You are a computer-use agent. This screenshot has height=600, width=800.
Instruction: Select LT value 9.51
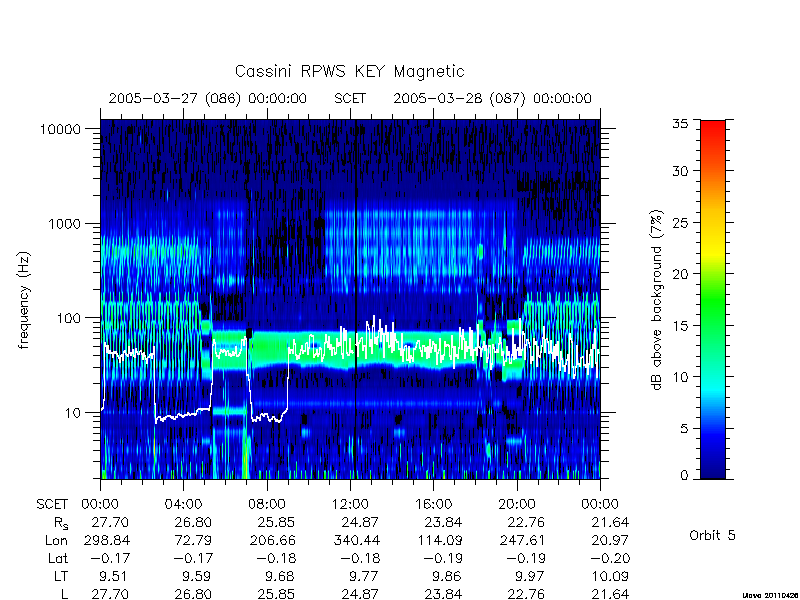tap(114, 577)
